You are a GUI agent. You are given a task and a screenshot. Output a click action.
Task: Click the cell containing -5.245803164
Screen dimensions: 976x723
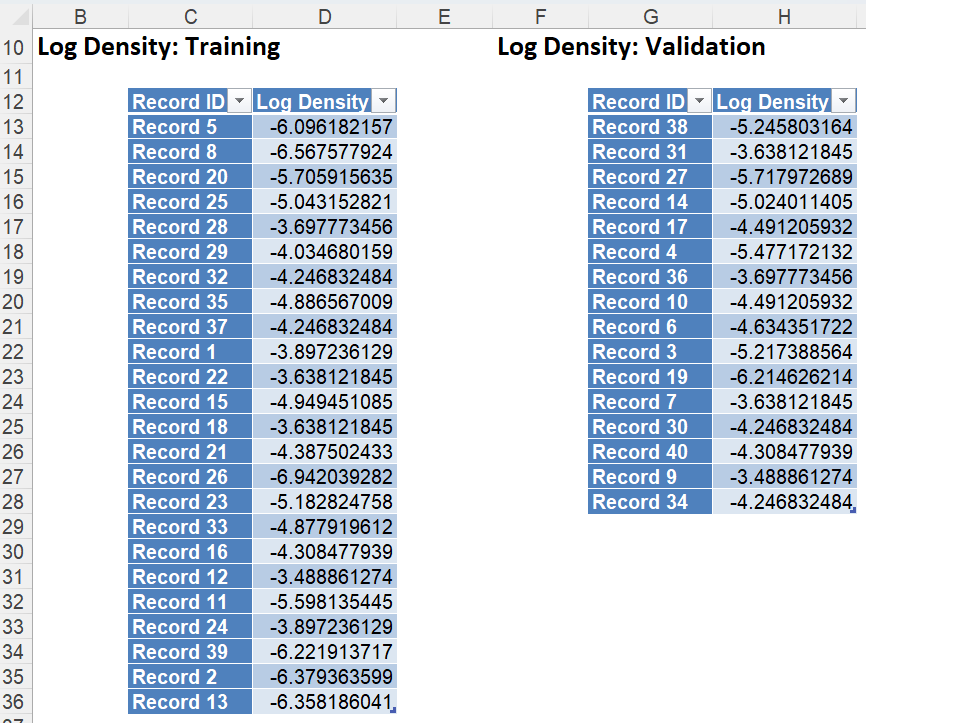coord(785,127)
